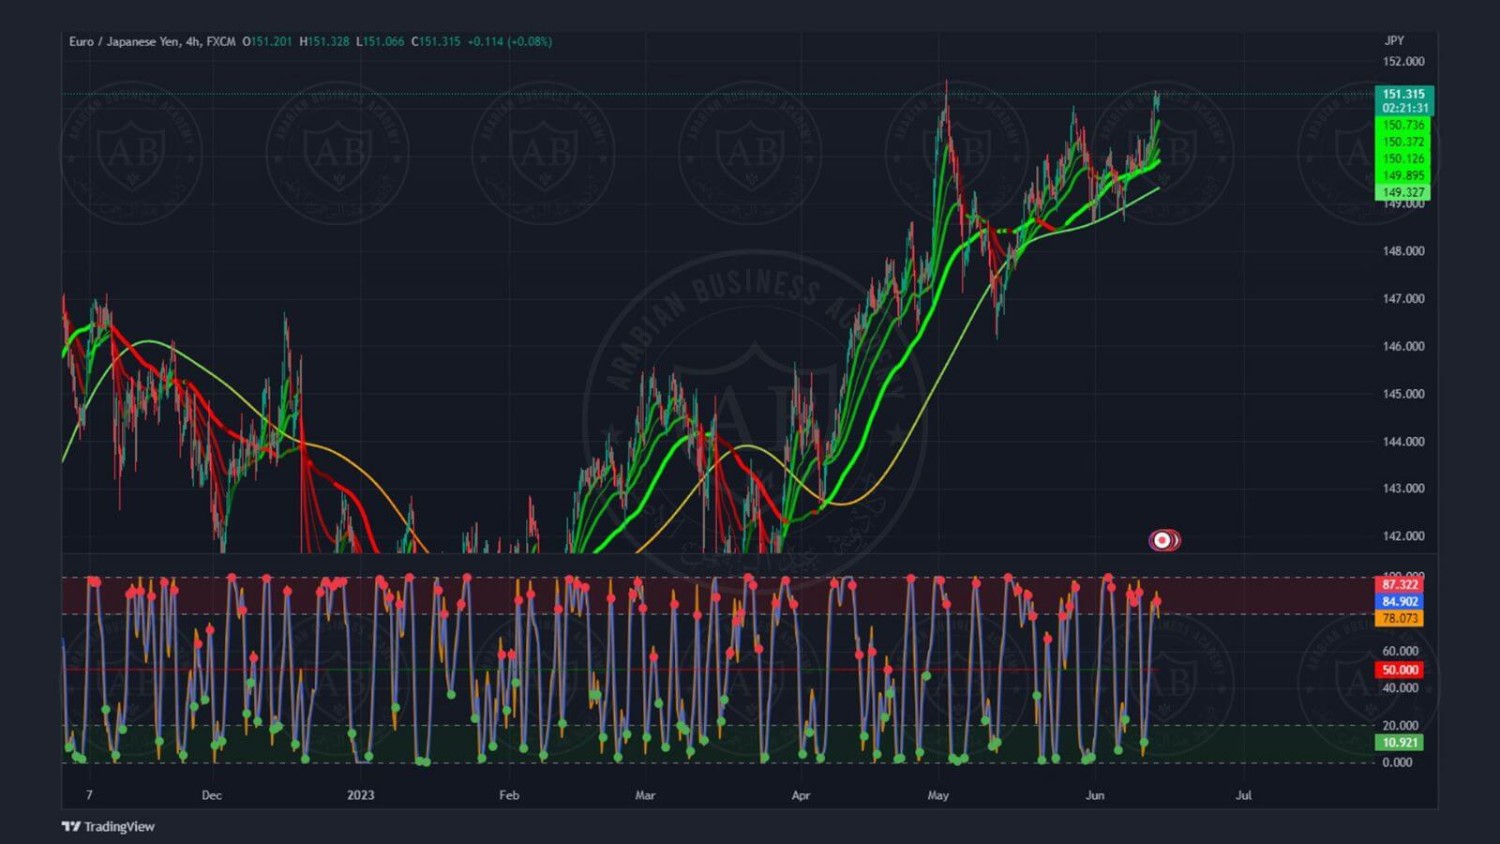Click the 148.000 price axis label
The height and width of the screenshot is (844, 1500).
(1403, 251)
